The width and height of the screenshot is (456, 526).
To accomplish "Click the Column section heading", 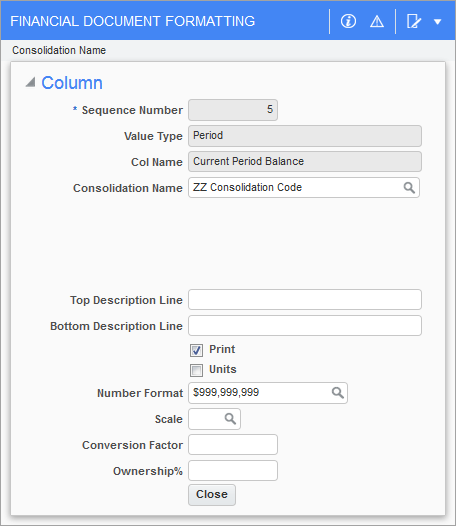I will (72, 83).
